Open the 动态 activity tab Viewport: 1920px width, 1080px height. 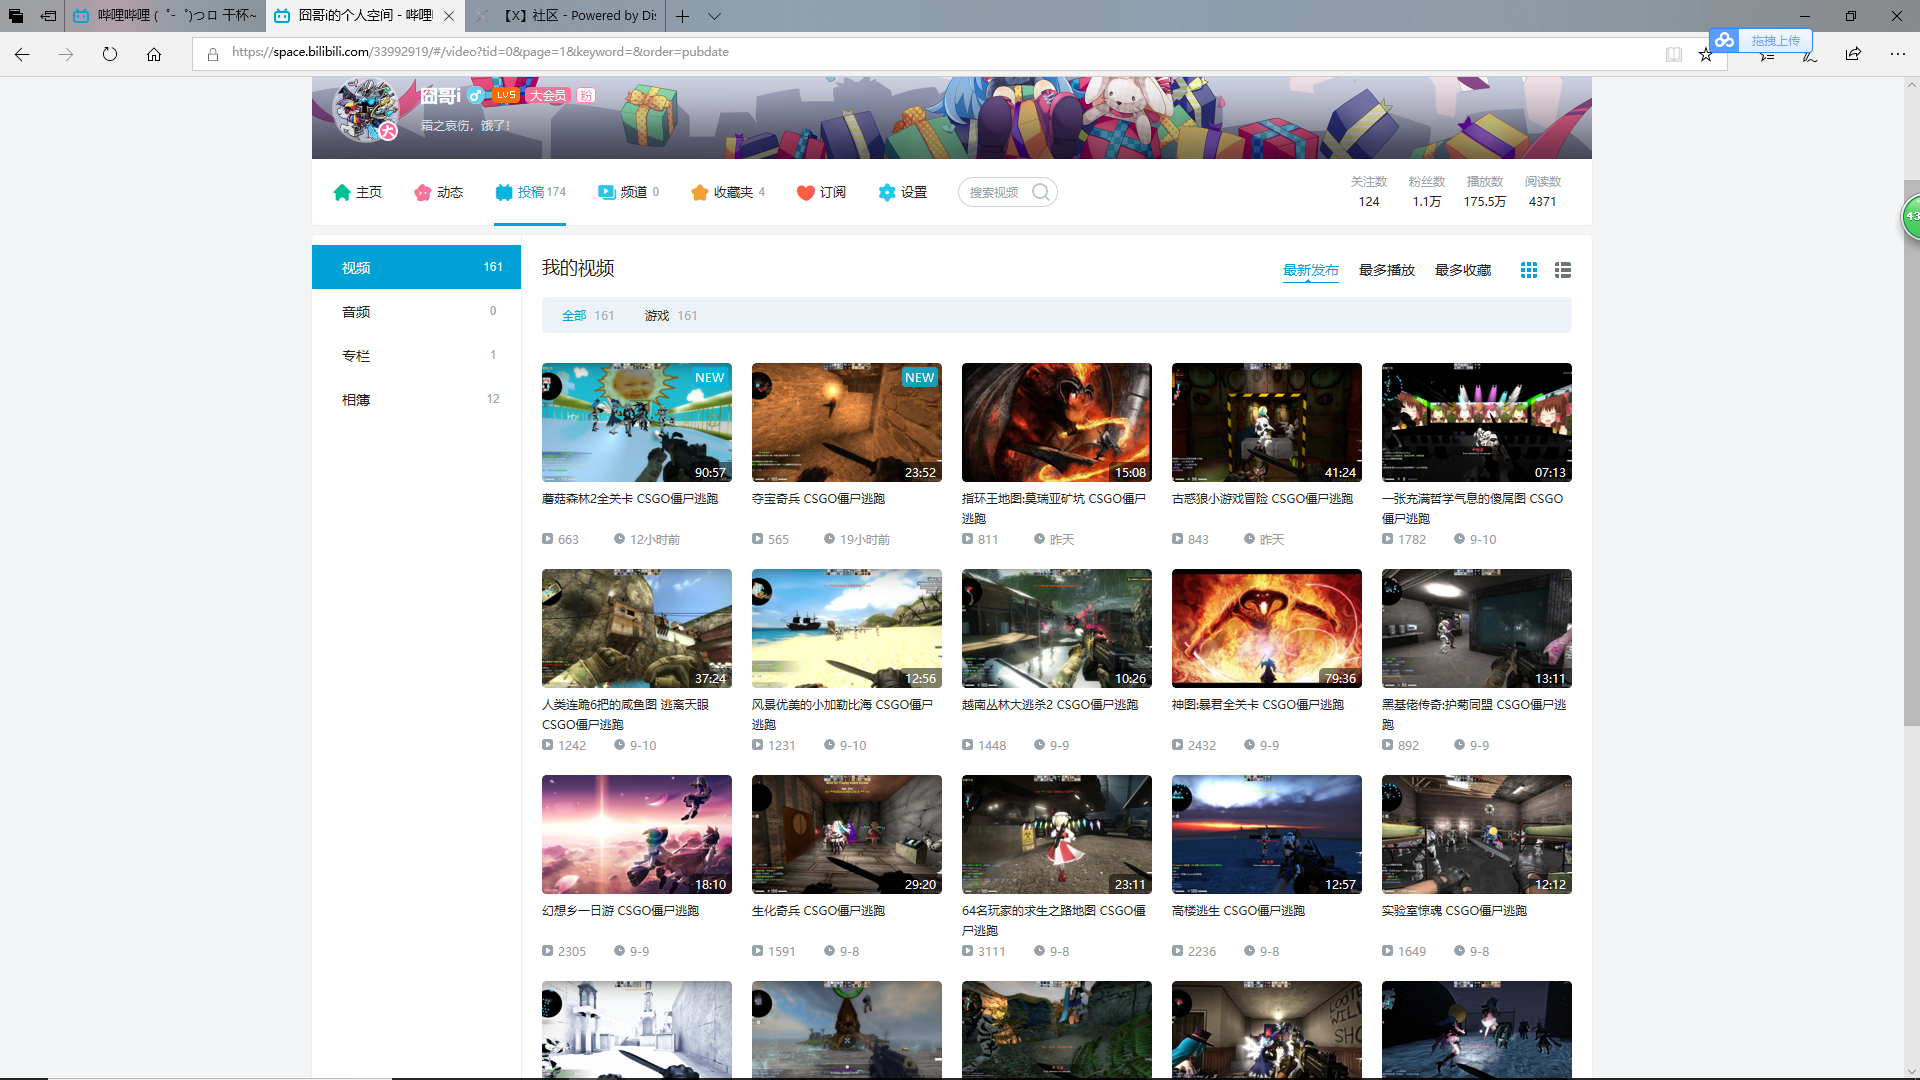pos(439,192)
